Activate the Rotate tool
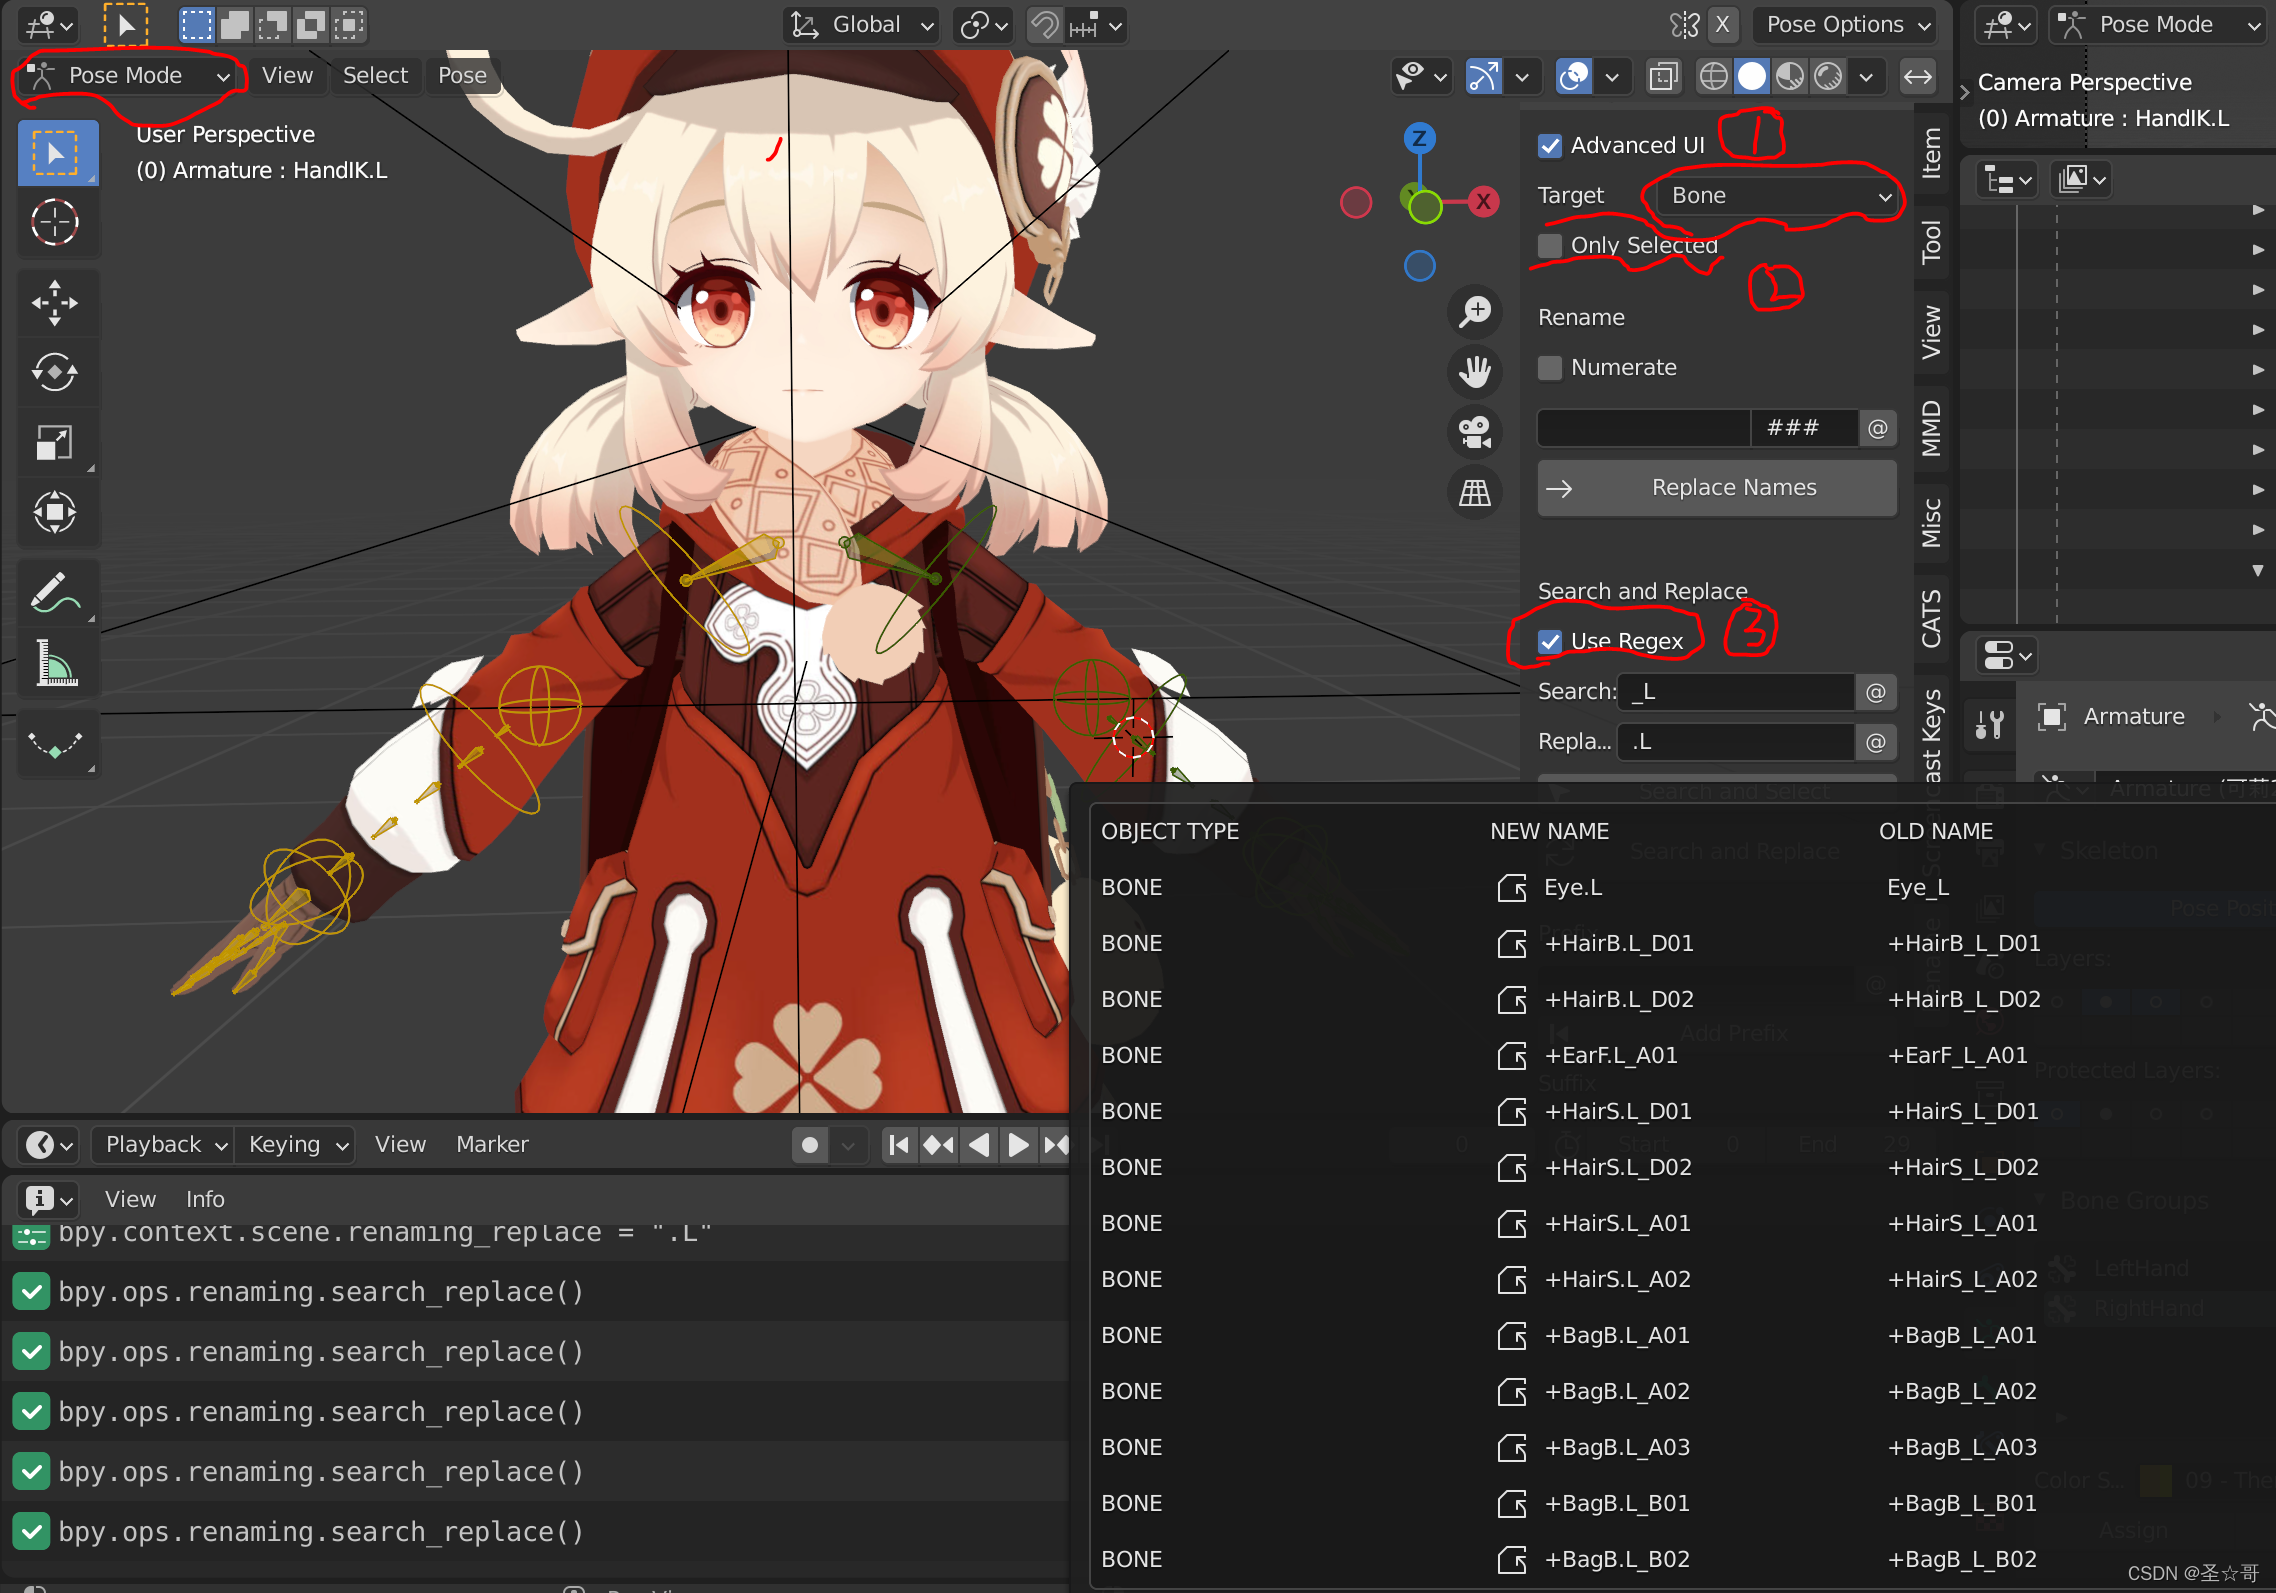Screen dimensions: 2276x1593 (55, 372)
